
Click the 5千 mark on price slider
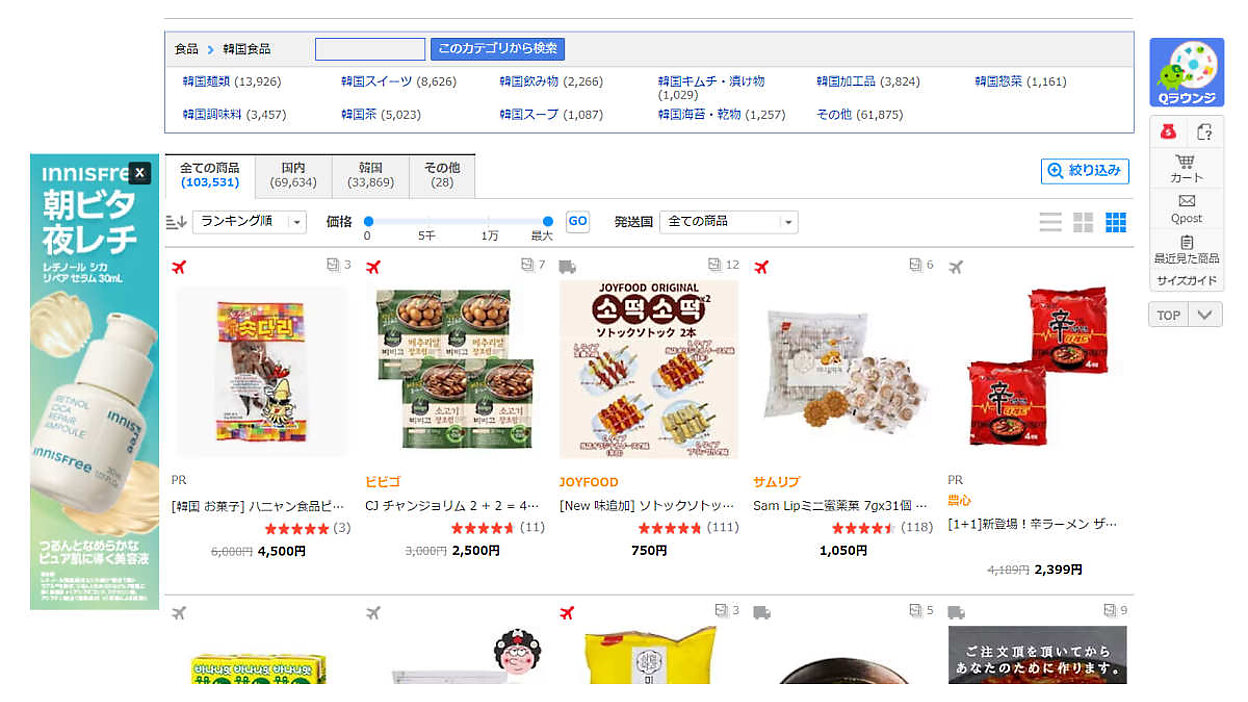(x=427, y=236)
